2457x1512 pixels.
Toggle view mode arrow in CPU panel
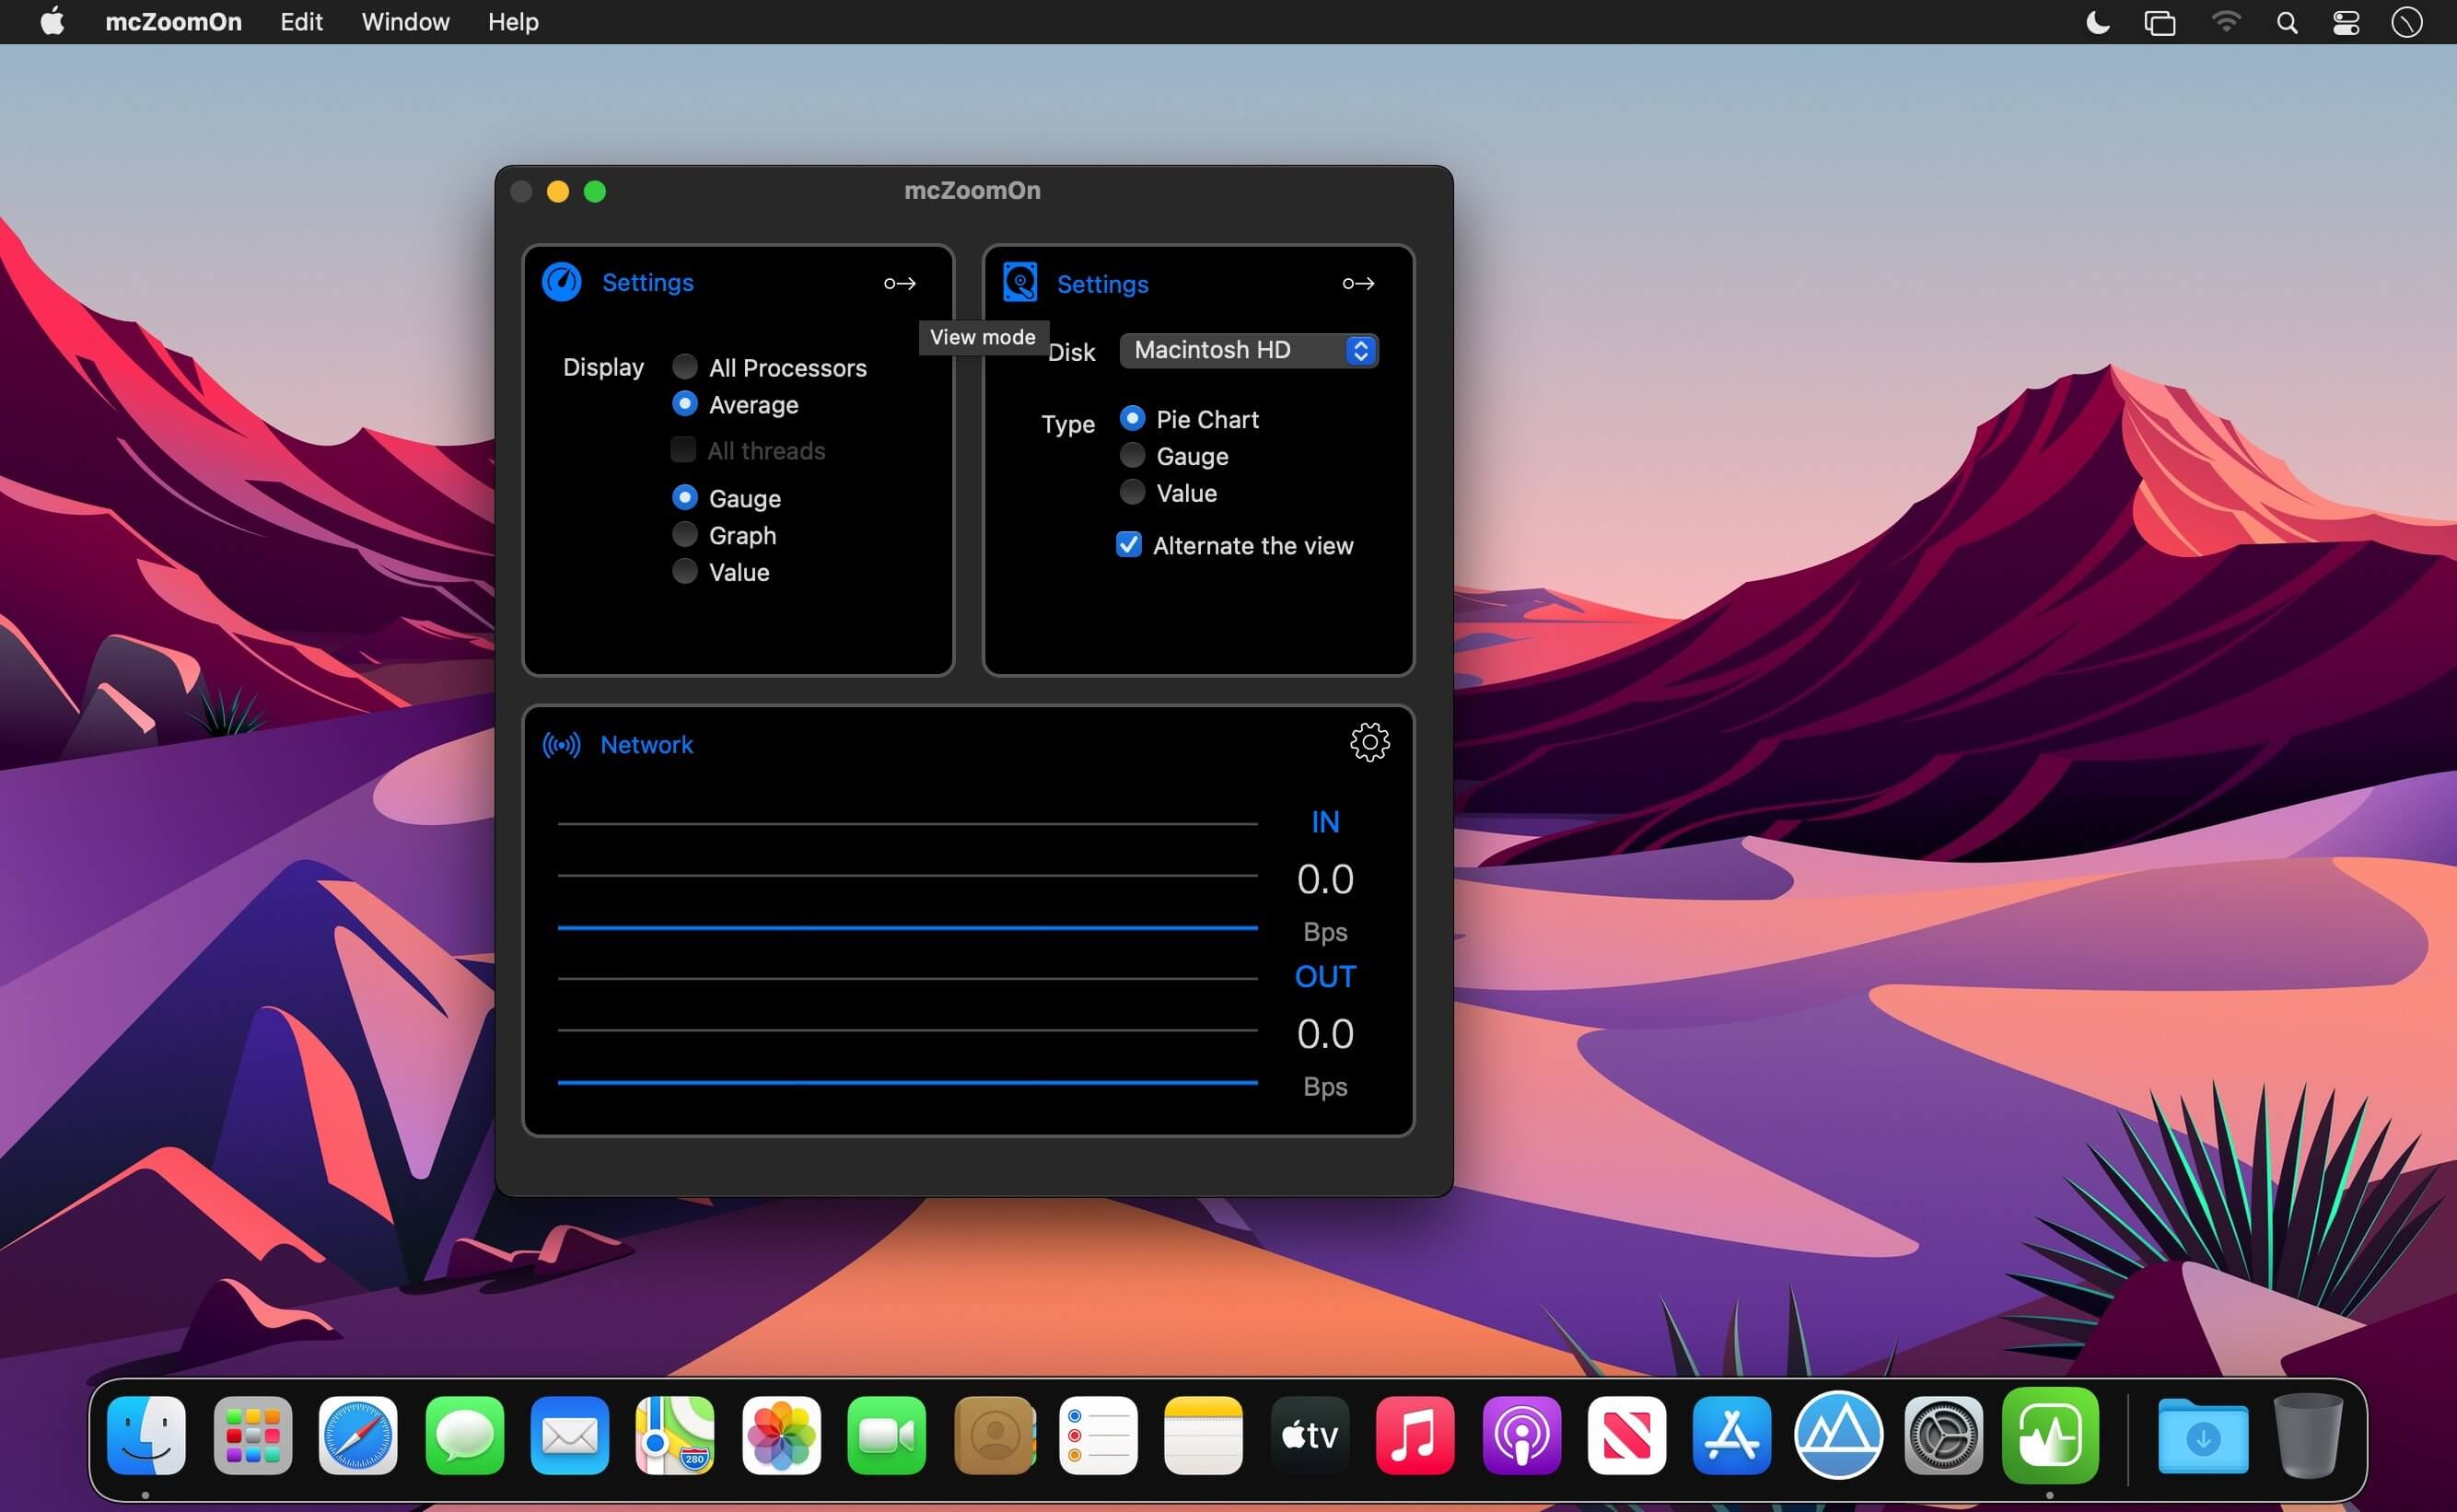(x=899, y=284)
